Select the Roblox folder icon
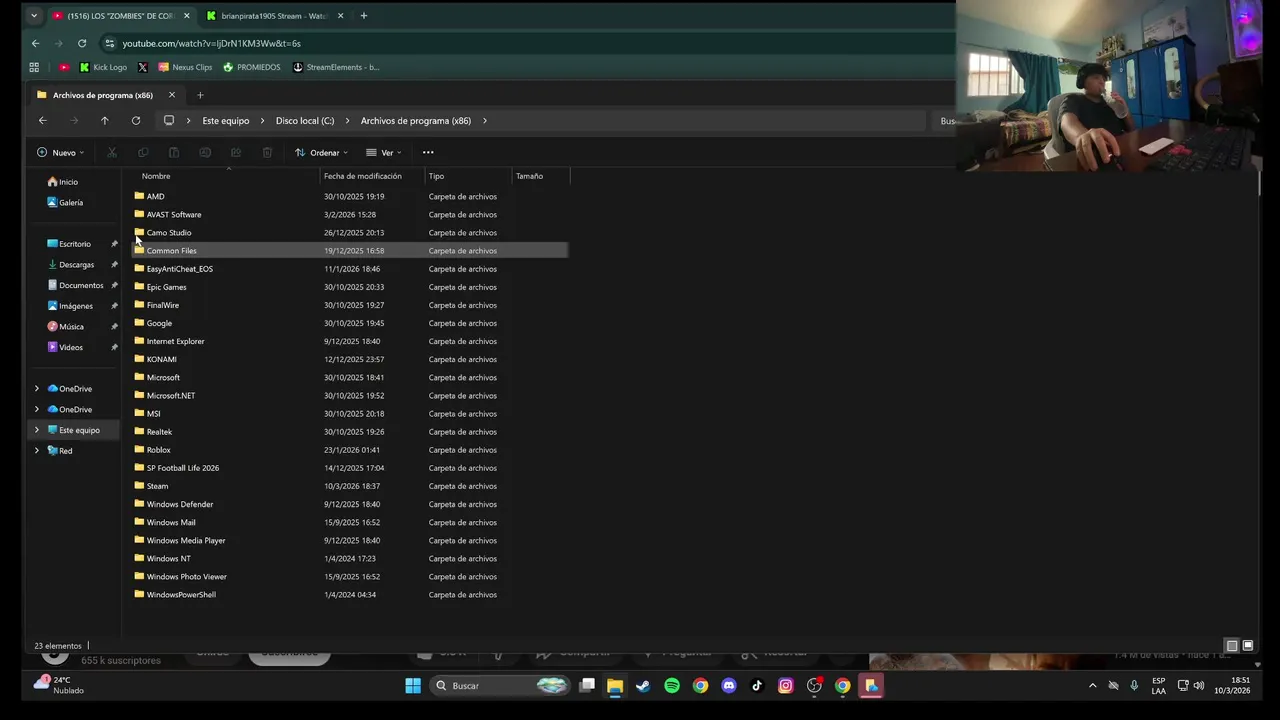The width and height of the screenshot is (1280, 720). [x=139, y=450]
